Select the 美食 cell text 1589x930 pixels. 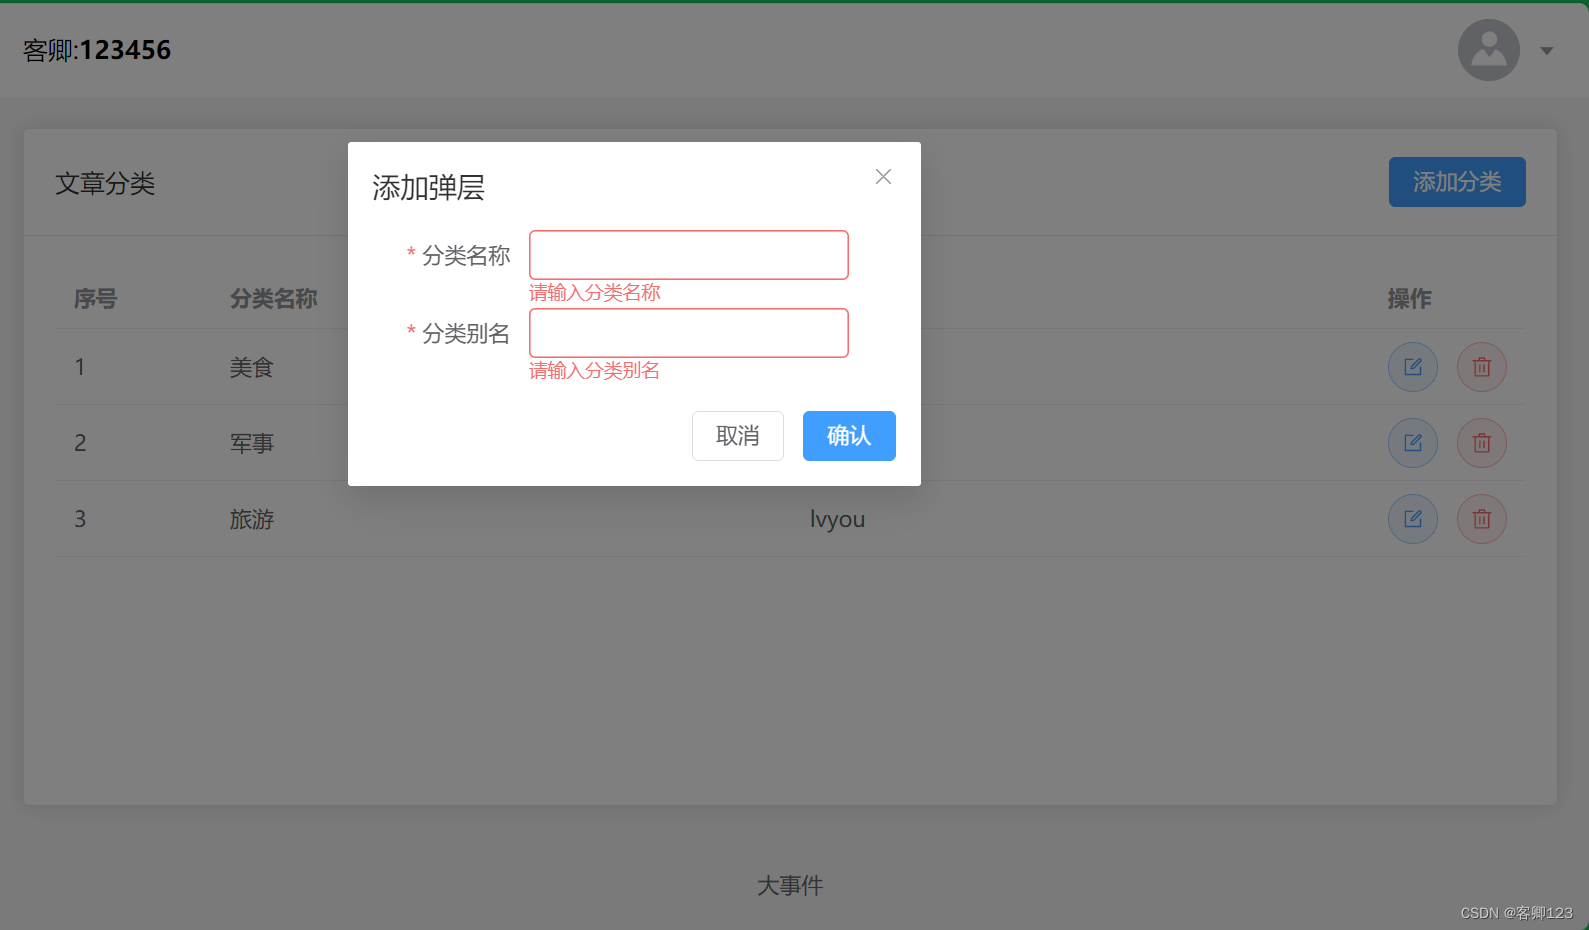tap(252, 368)
